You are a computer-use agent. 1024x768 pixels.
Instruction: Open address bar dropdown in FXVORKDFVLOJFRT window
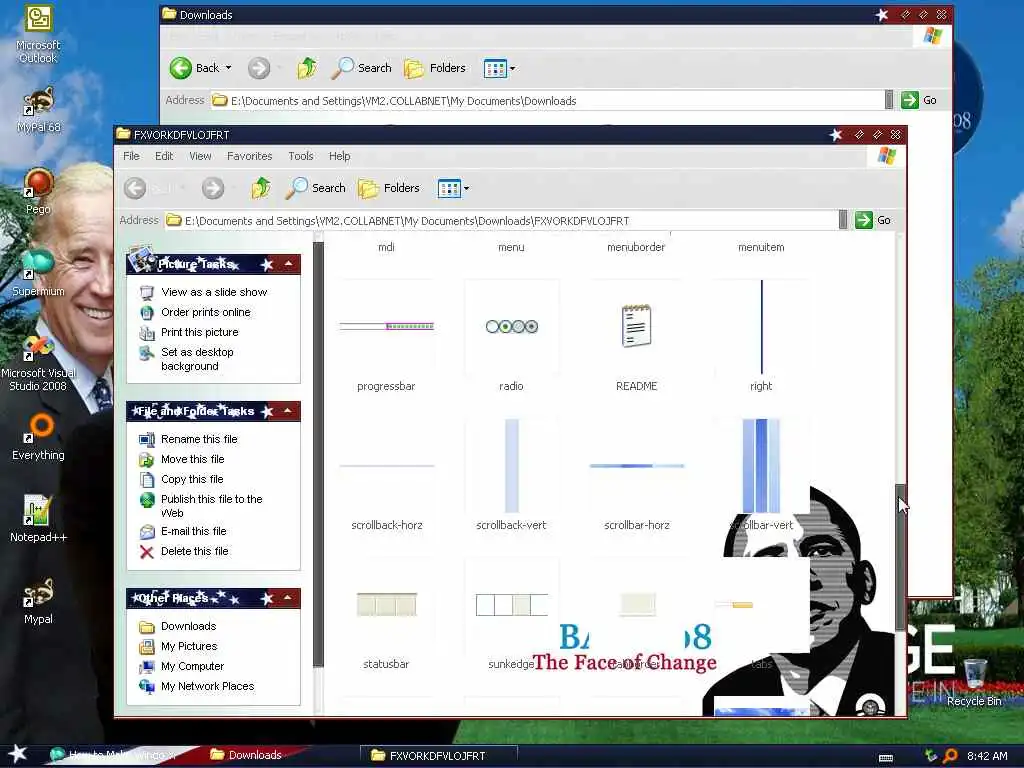(x=843, y=220)
